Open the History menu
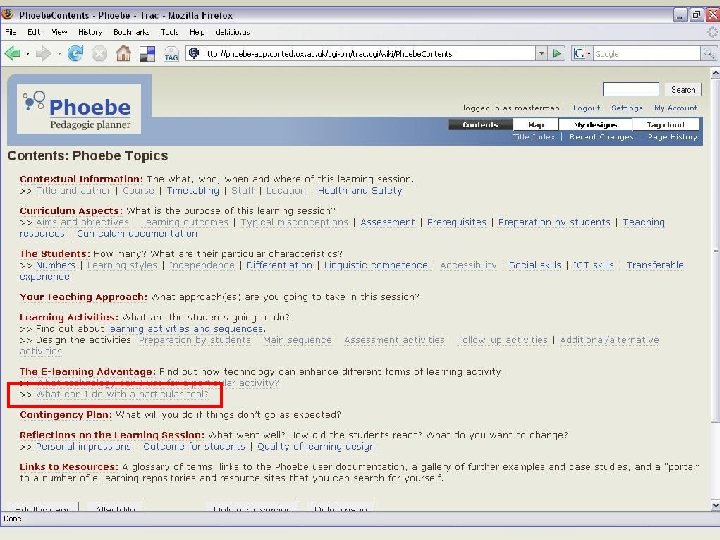The height and width of the screenshot is (540, 720). tap(90, 32)
